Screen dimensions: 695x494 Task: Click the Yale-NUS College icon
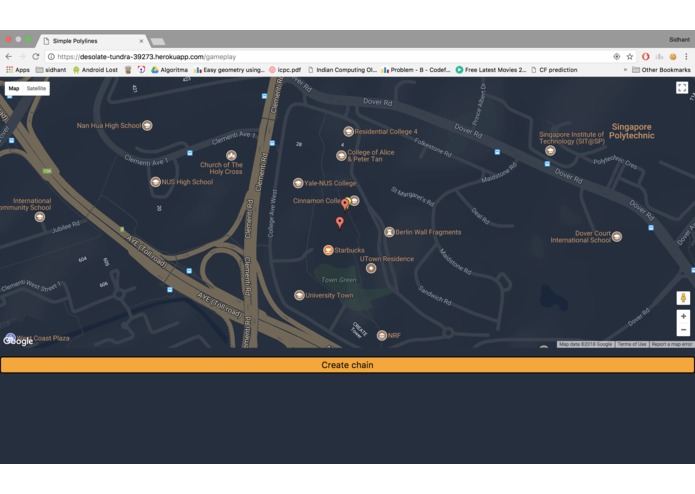(298, 183)
